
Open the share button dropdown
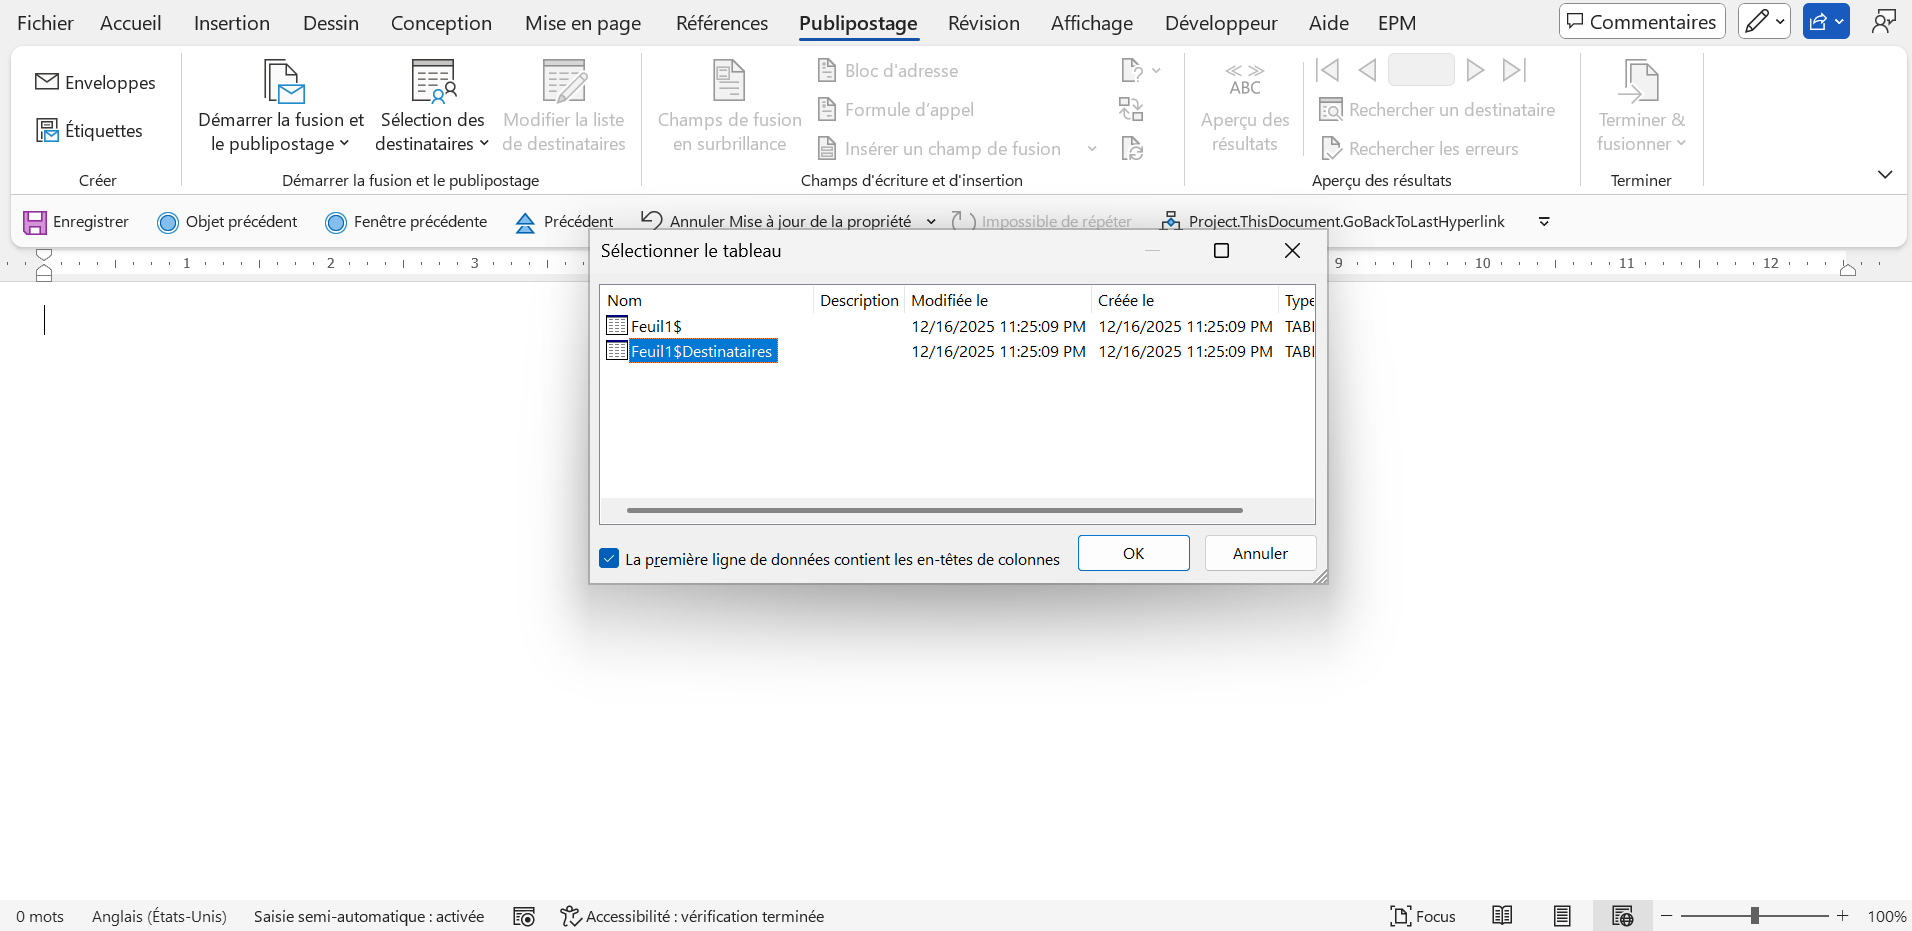(x=1826, y=21)
